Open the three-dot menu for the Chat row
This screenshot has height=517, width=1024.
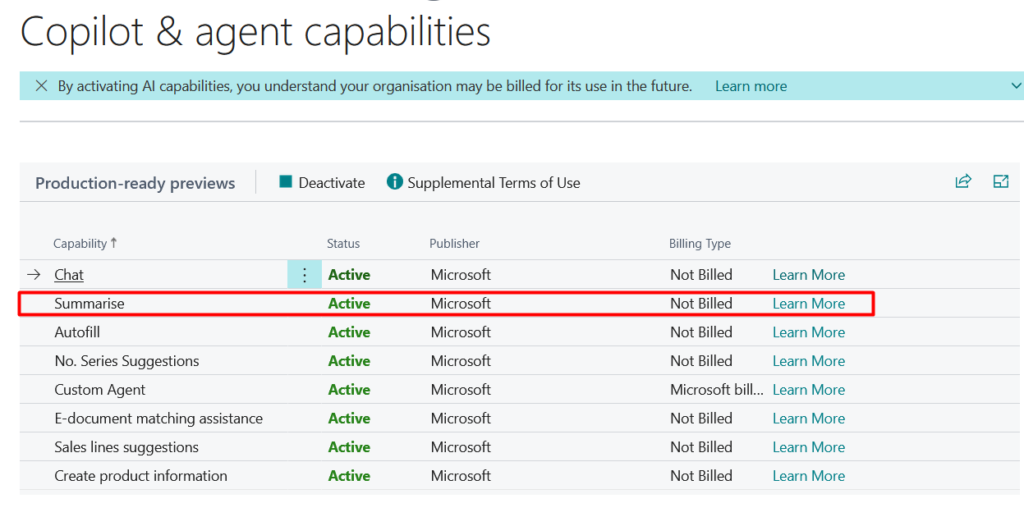305,275
